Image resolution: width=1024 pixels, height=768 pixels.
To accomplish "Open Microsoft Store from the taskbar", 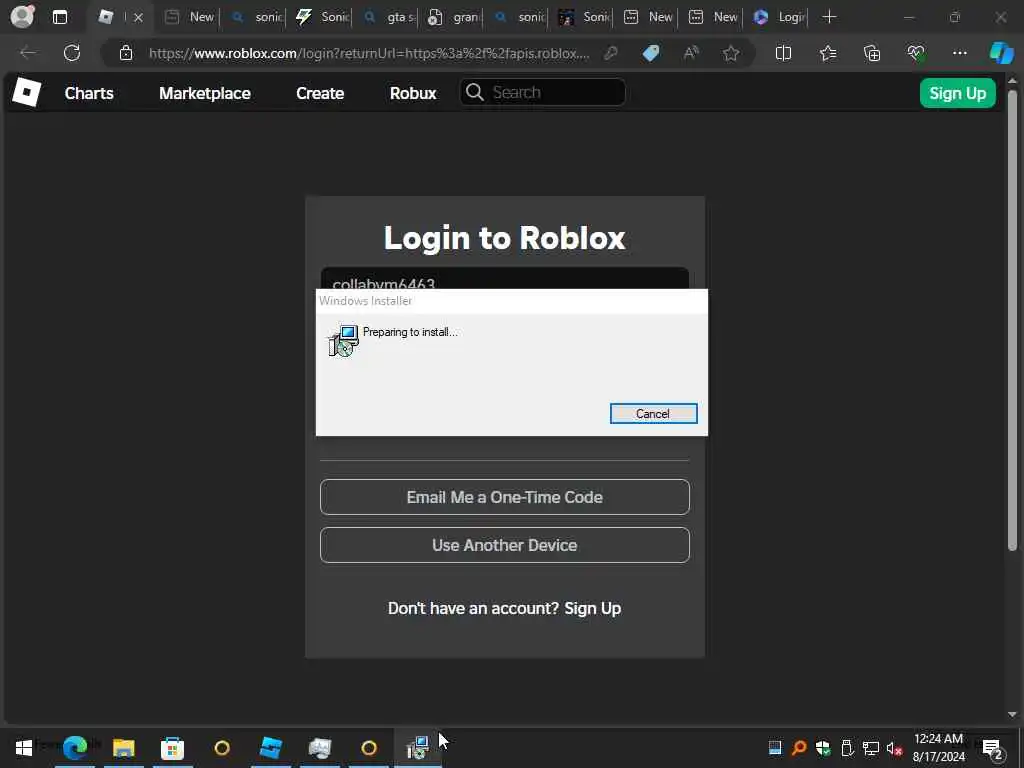I will point(172,748).
